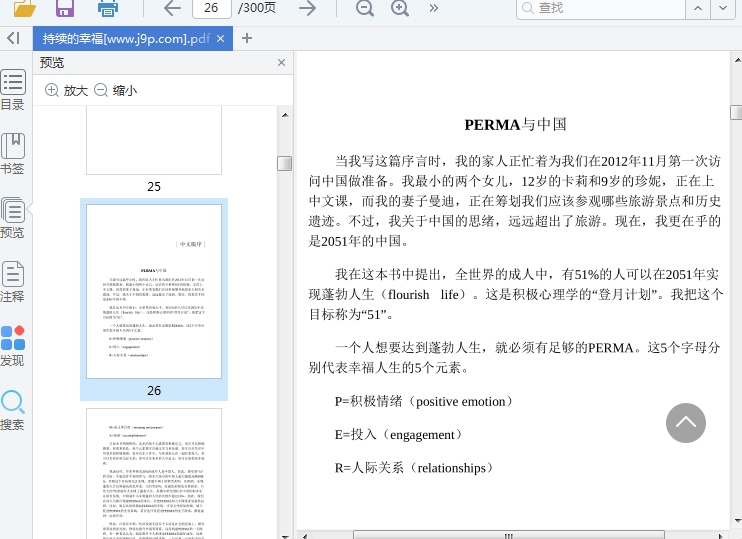Open the search box dropdown arrow

[699, 8]
